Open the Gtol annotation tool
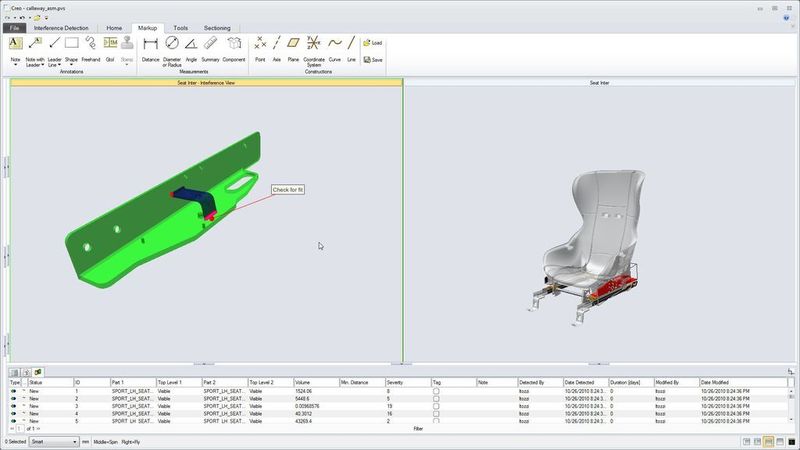Image resolution: width=800 pixels, height=450 pixels. click(x=110, y=46)
